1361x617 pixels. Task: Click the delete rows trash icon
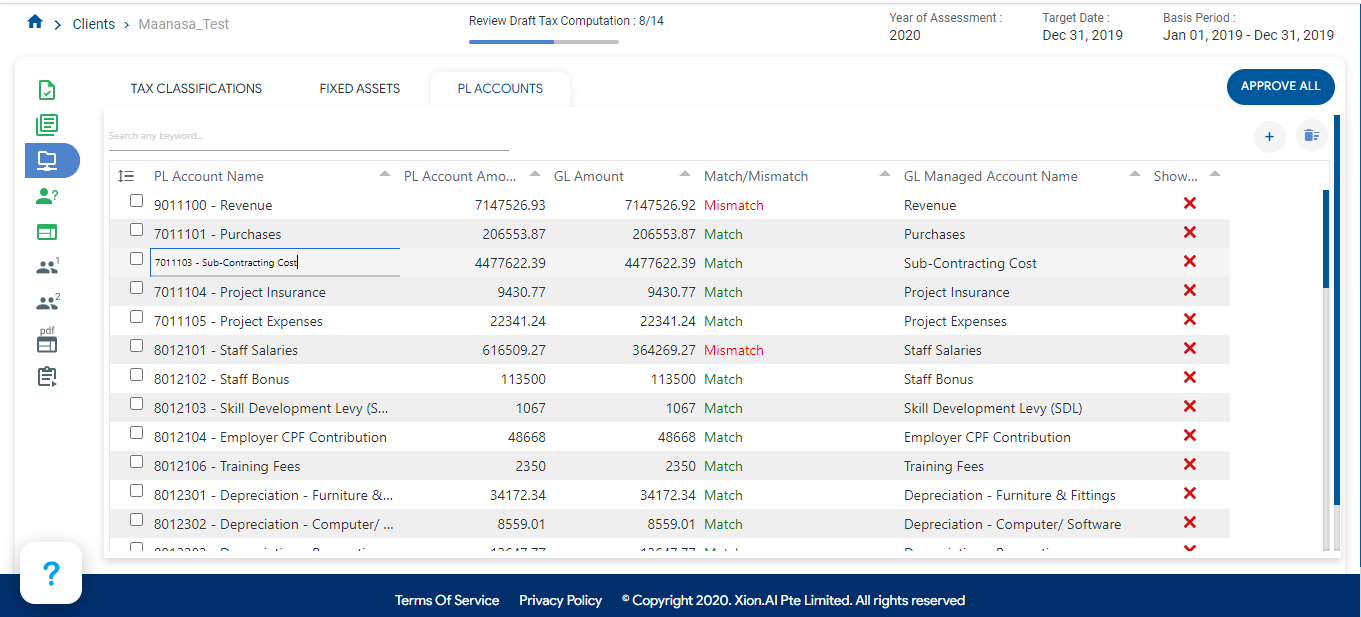(1311, 135)
